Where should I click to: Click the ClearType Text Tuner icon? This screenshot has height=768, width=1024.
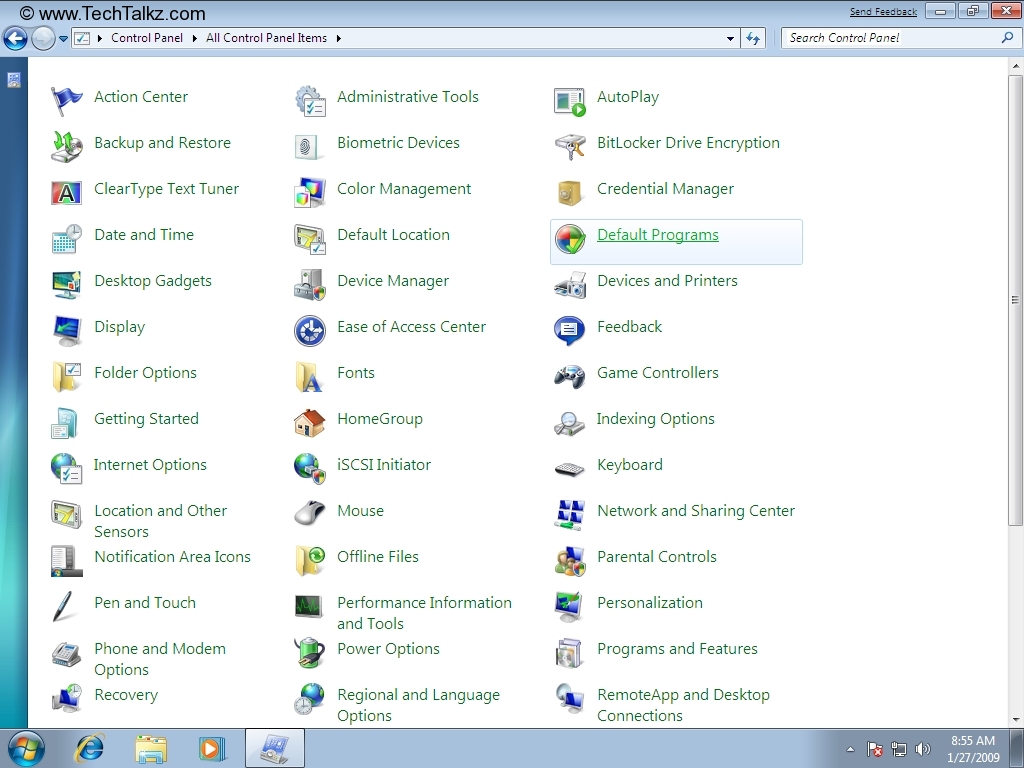click(66, 193)
